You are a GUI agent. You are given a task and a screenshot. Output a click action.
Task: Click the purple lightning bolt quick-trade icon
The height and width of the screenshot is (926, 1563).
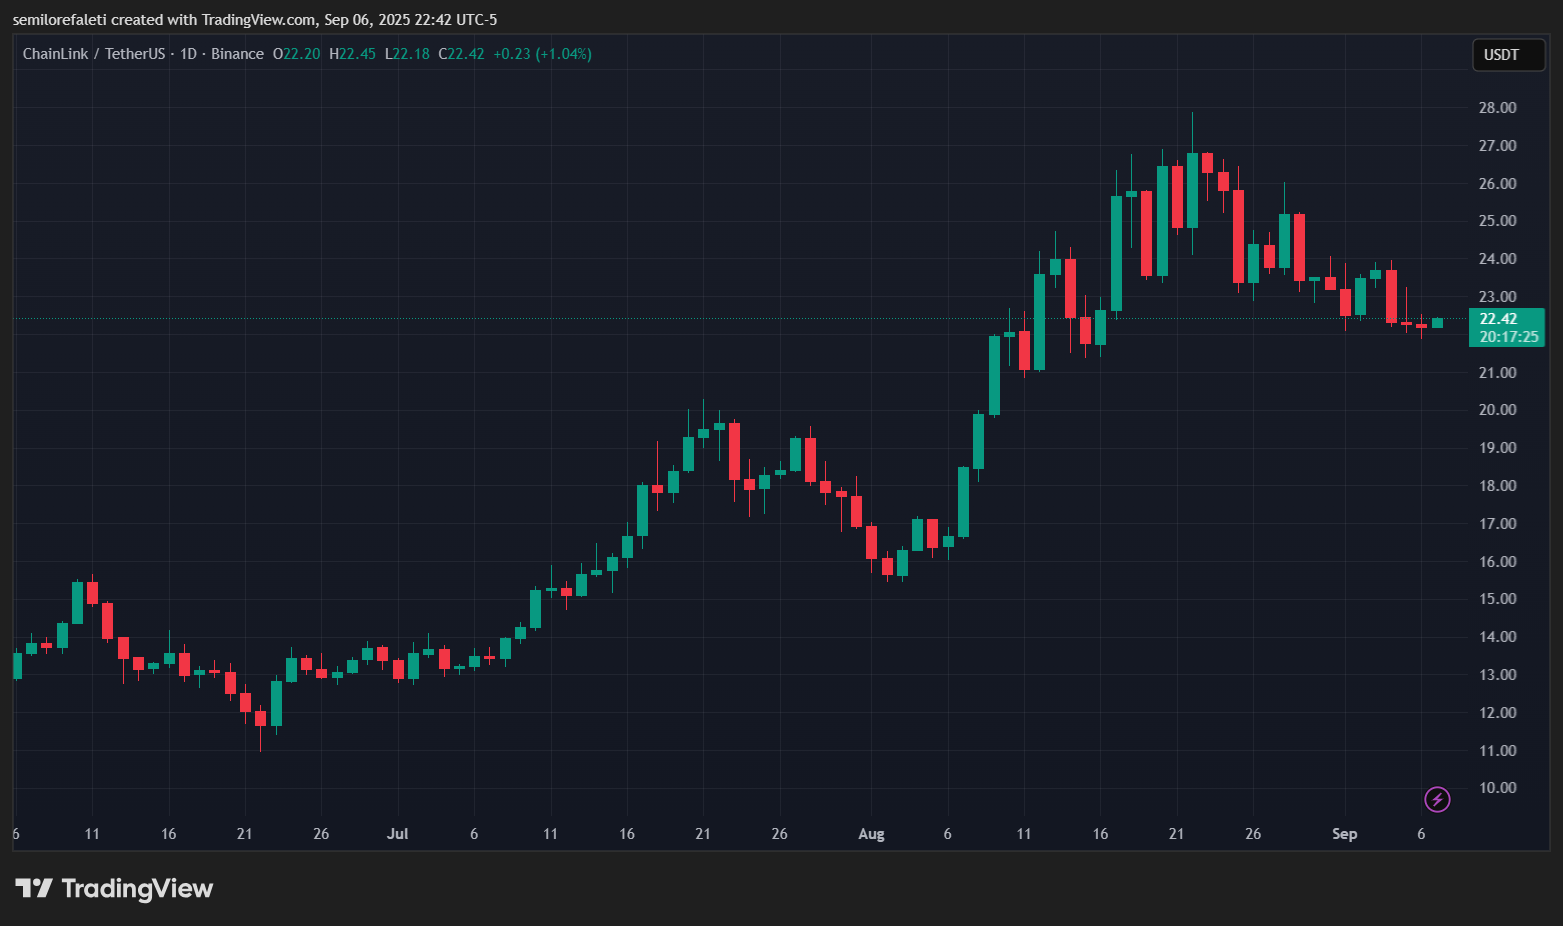point(1437,799)
